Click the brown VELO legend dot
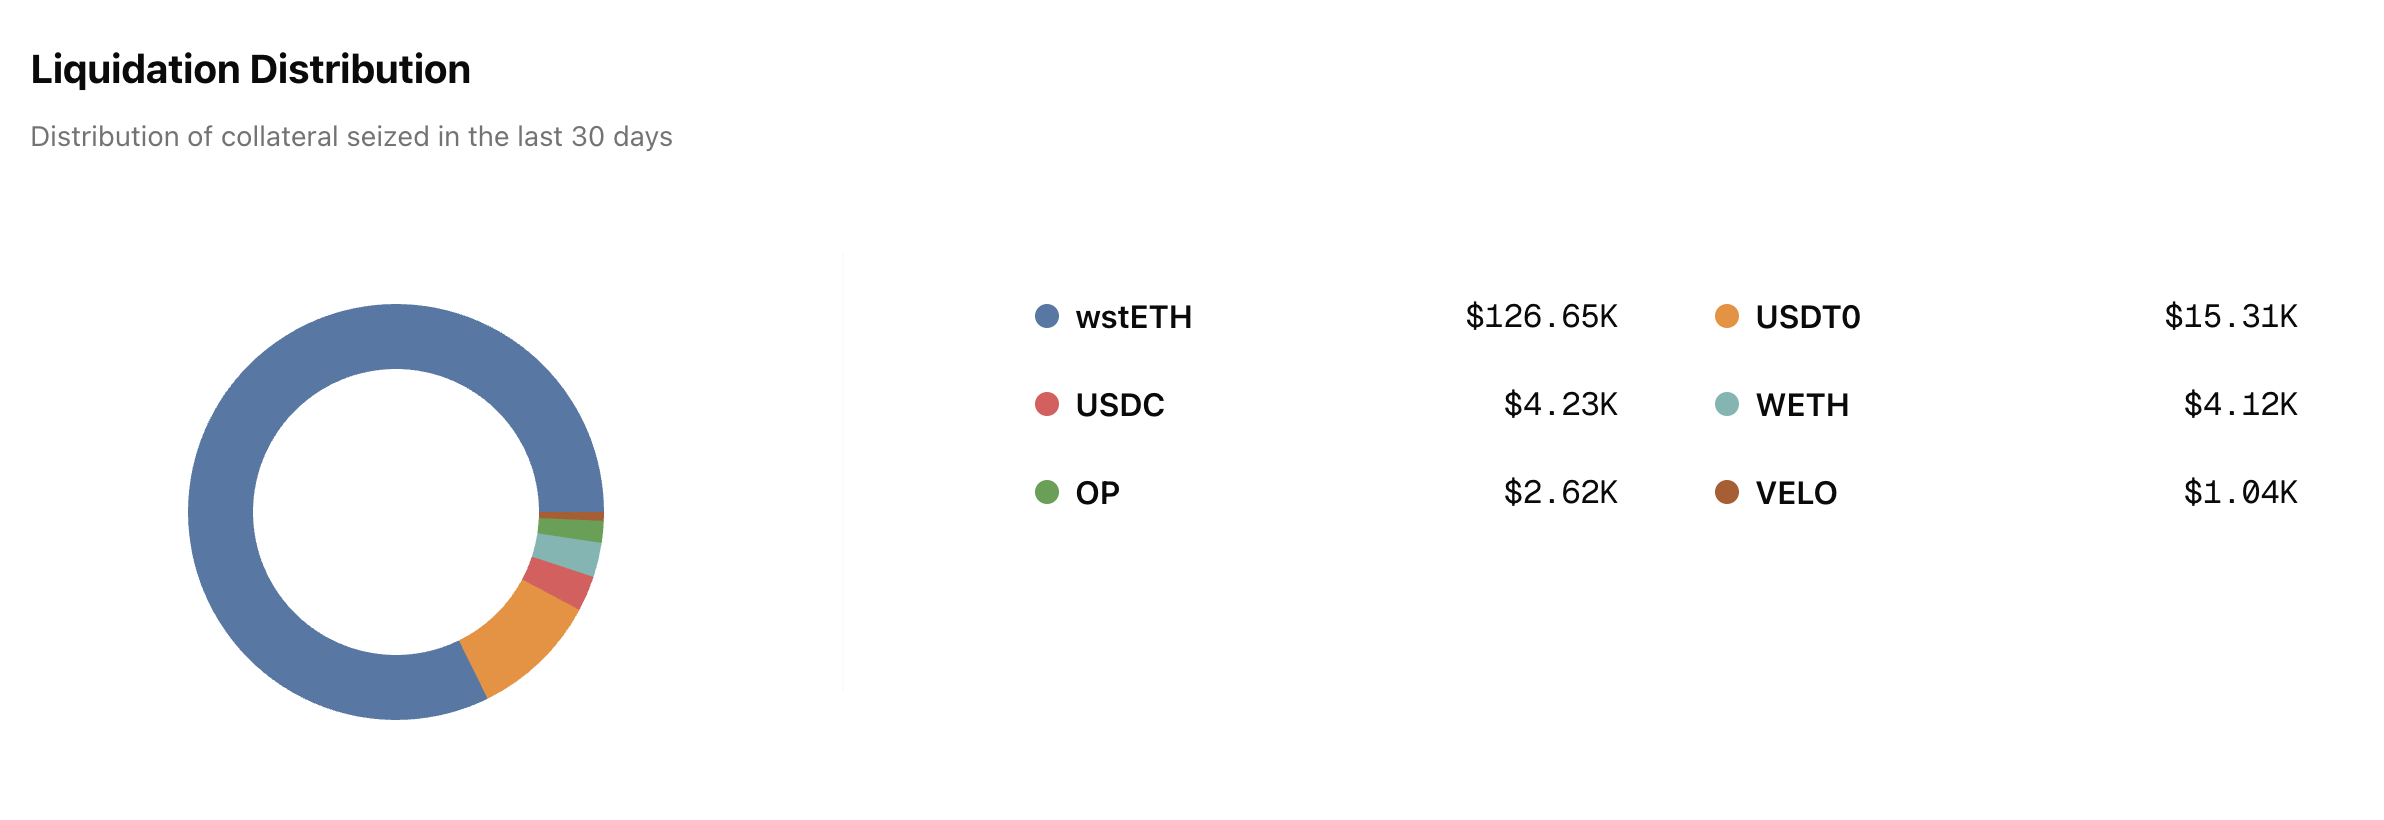 tap(1727, 492)
